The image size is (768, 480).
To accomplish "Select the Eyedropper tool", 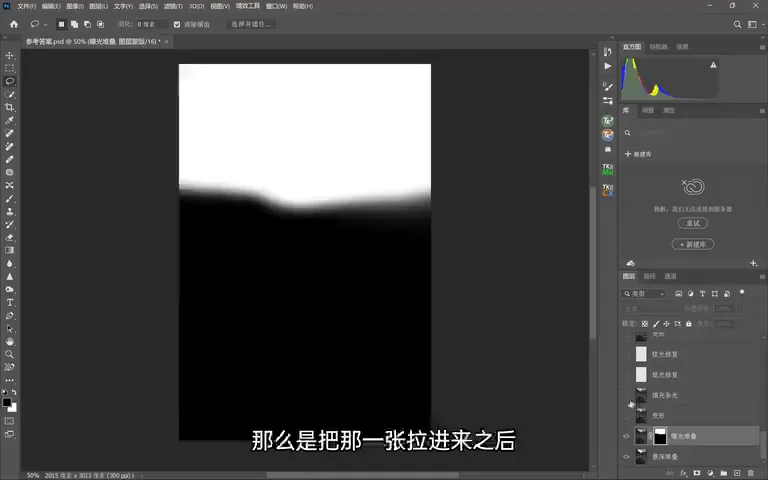I will [9, 120].
